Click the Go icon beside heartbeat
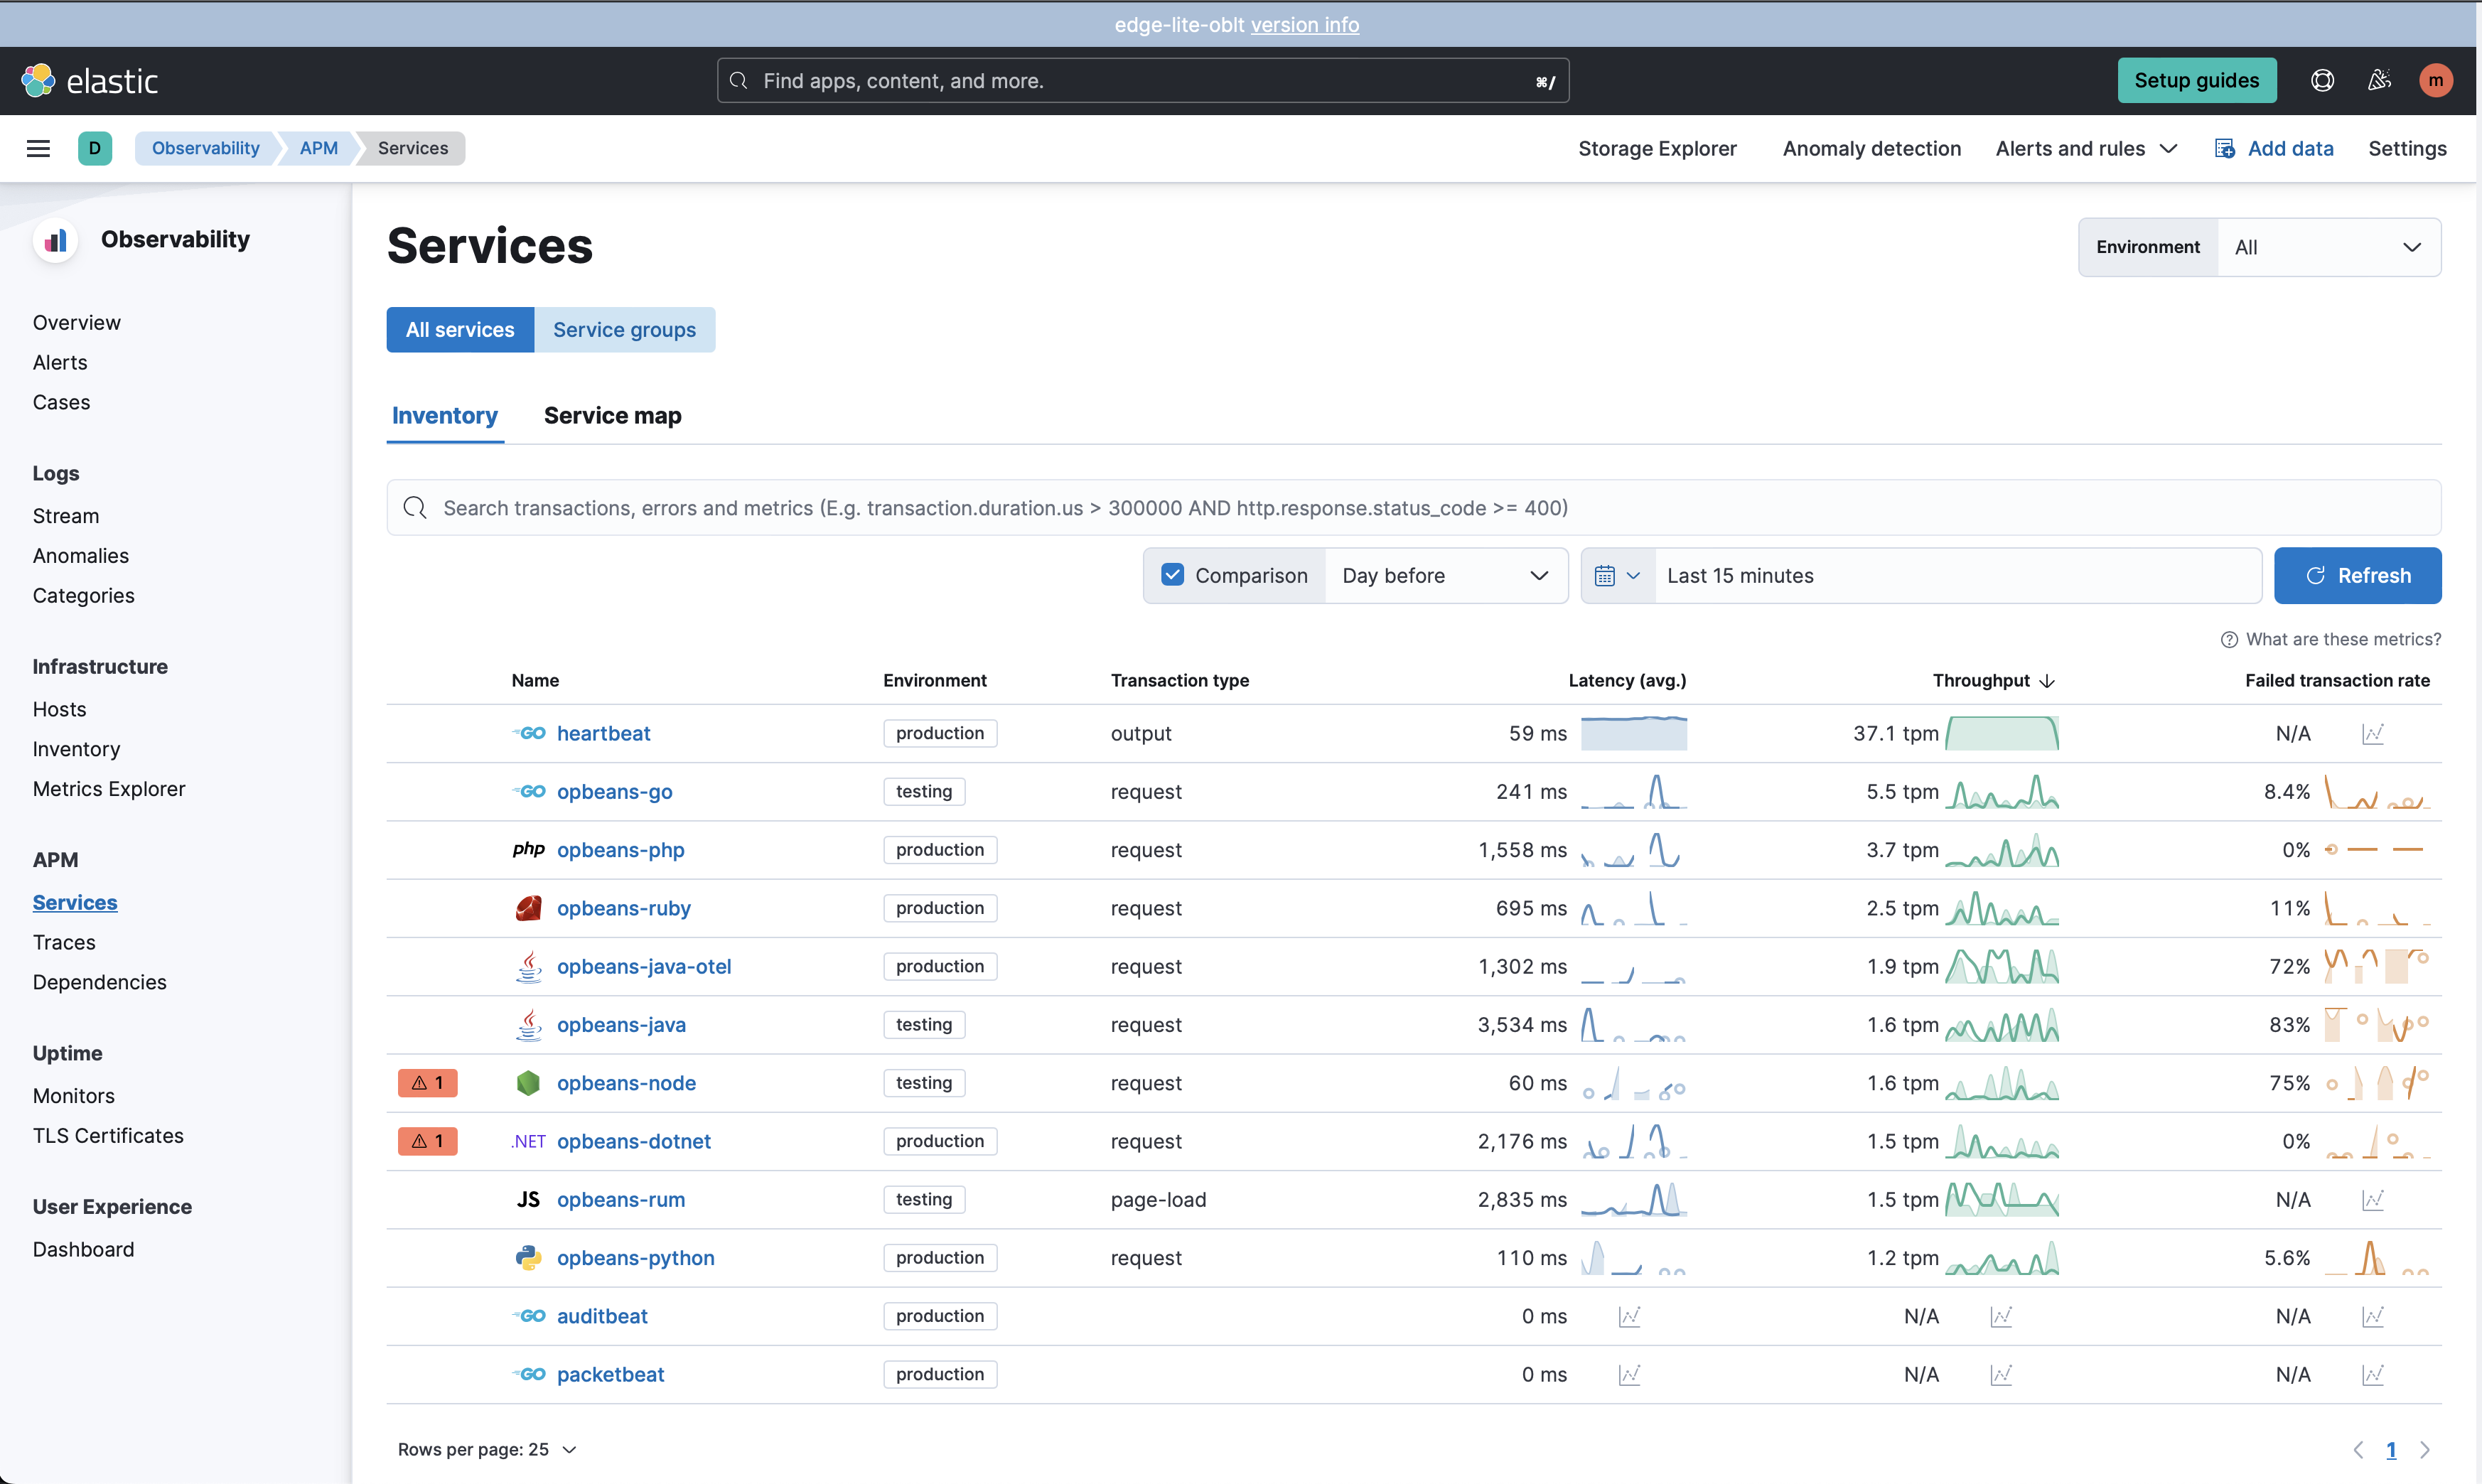The image size is (2482, 1484). (x=528, y=733)
